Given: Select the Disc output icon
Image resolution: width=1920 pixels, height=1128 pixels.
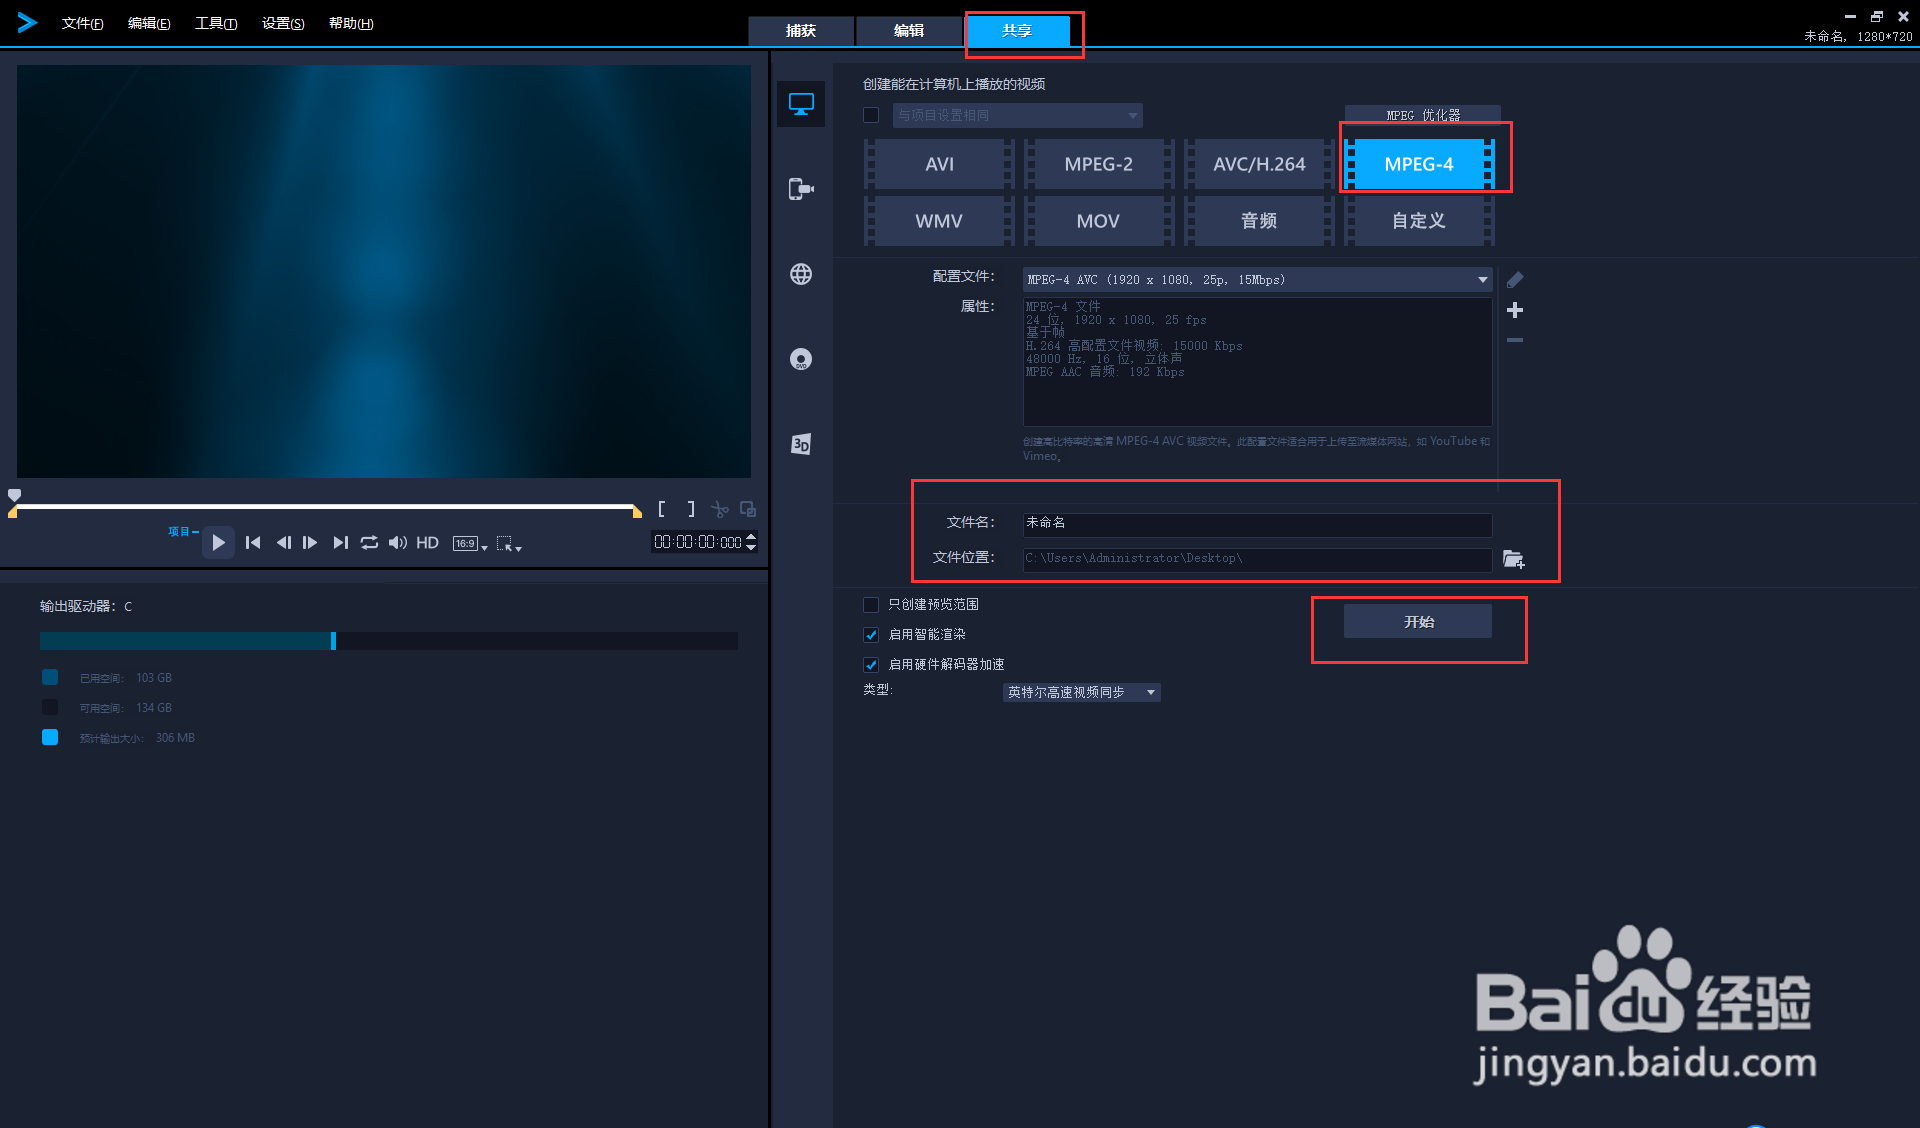Looking at the screenshot, I should [x=801, y=359].
